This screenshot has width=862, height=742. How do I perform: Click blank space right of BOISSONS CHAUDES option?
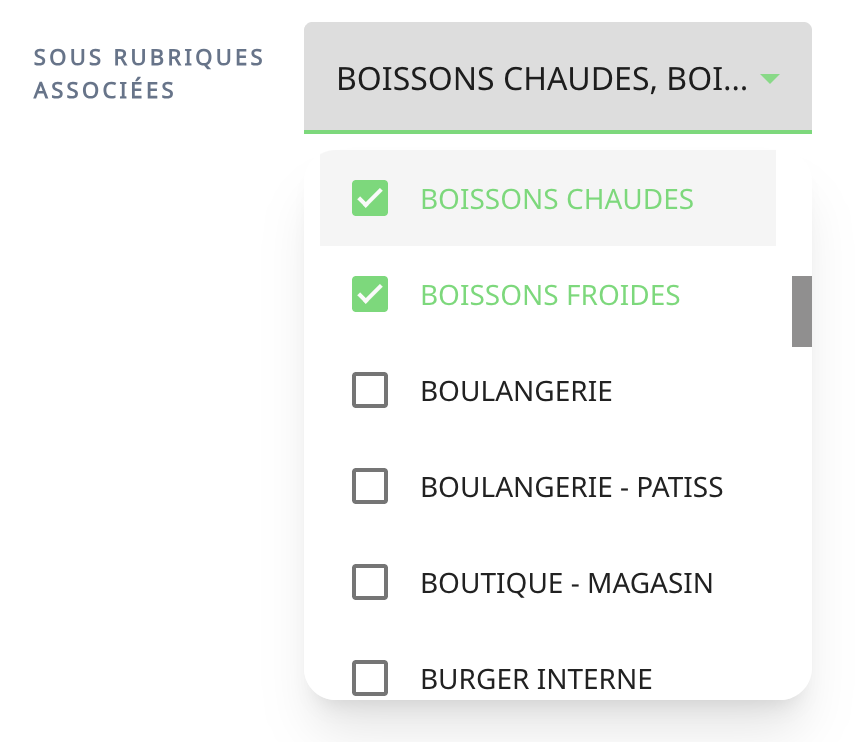[x=740, y=199]
